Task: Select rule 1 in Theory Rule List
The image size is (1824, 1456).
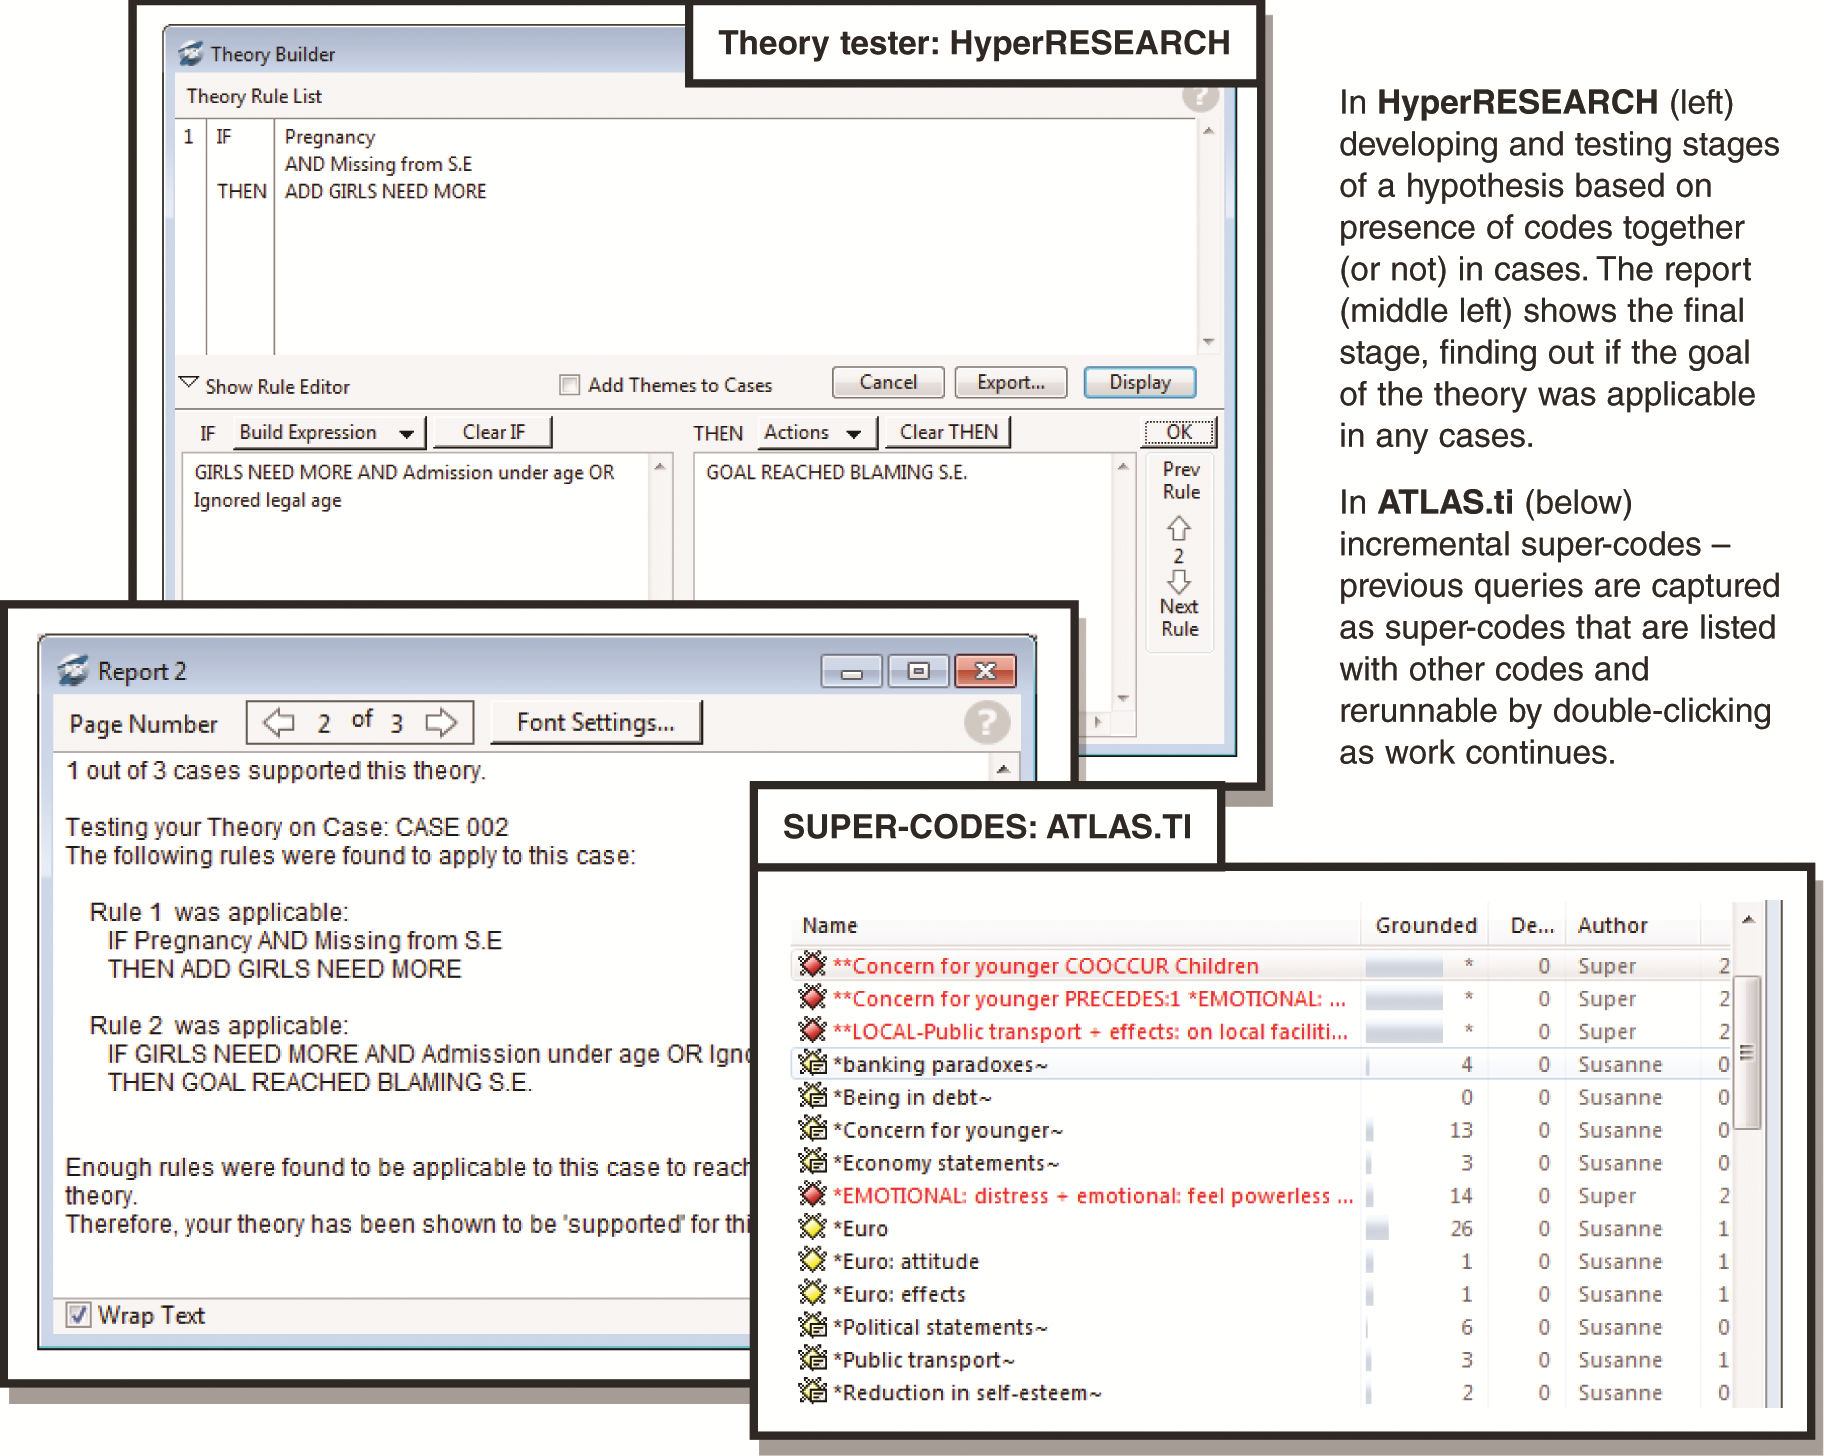Action: (x=688, y=164)
